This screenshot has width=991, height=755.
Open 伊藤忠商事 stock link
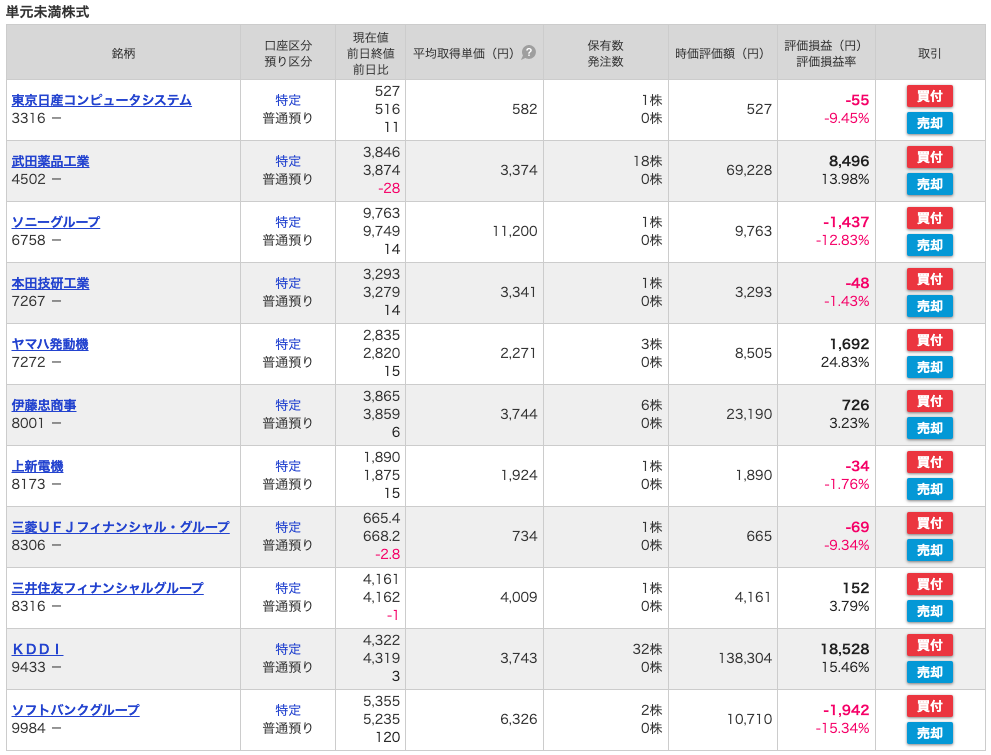[44, 405]
